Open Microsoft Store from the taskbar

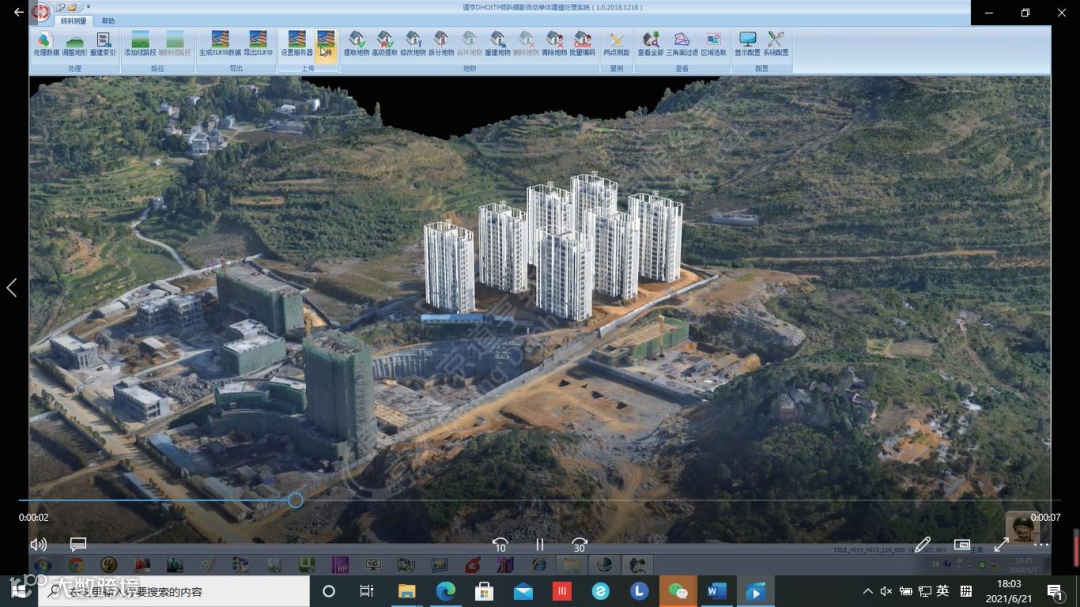[484, 591]
